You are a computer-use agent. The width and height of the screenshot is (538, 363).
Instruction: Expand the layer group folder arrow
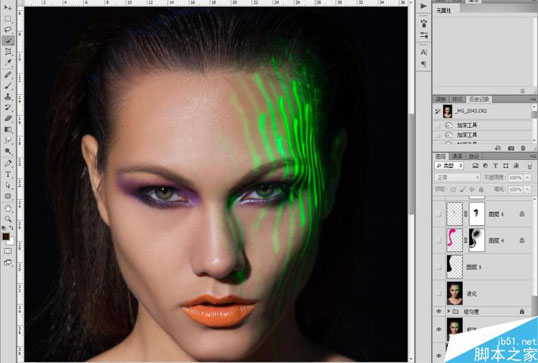click(448, 312)
